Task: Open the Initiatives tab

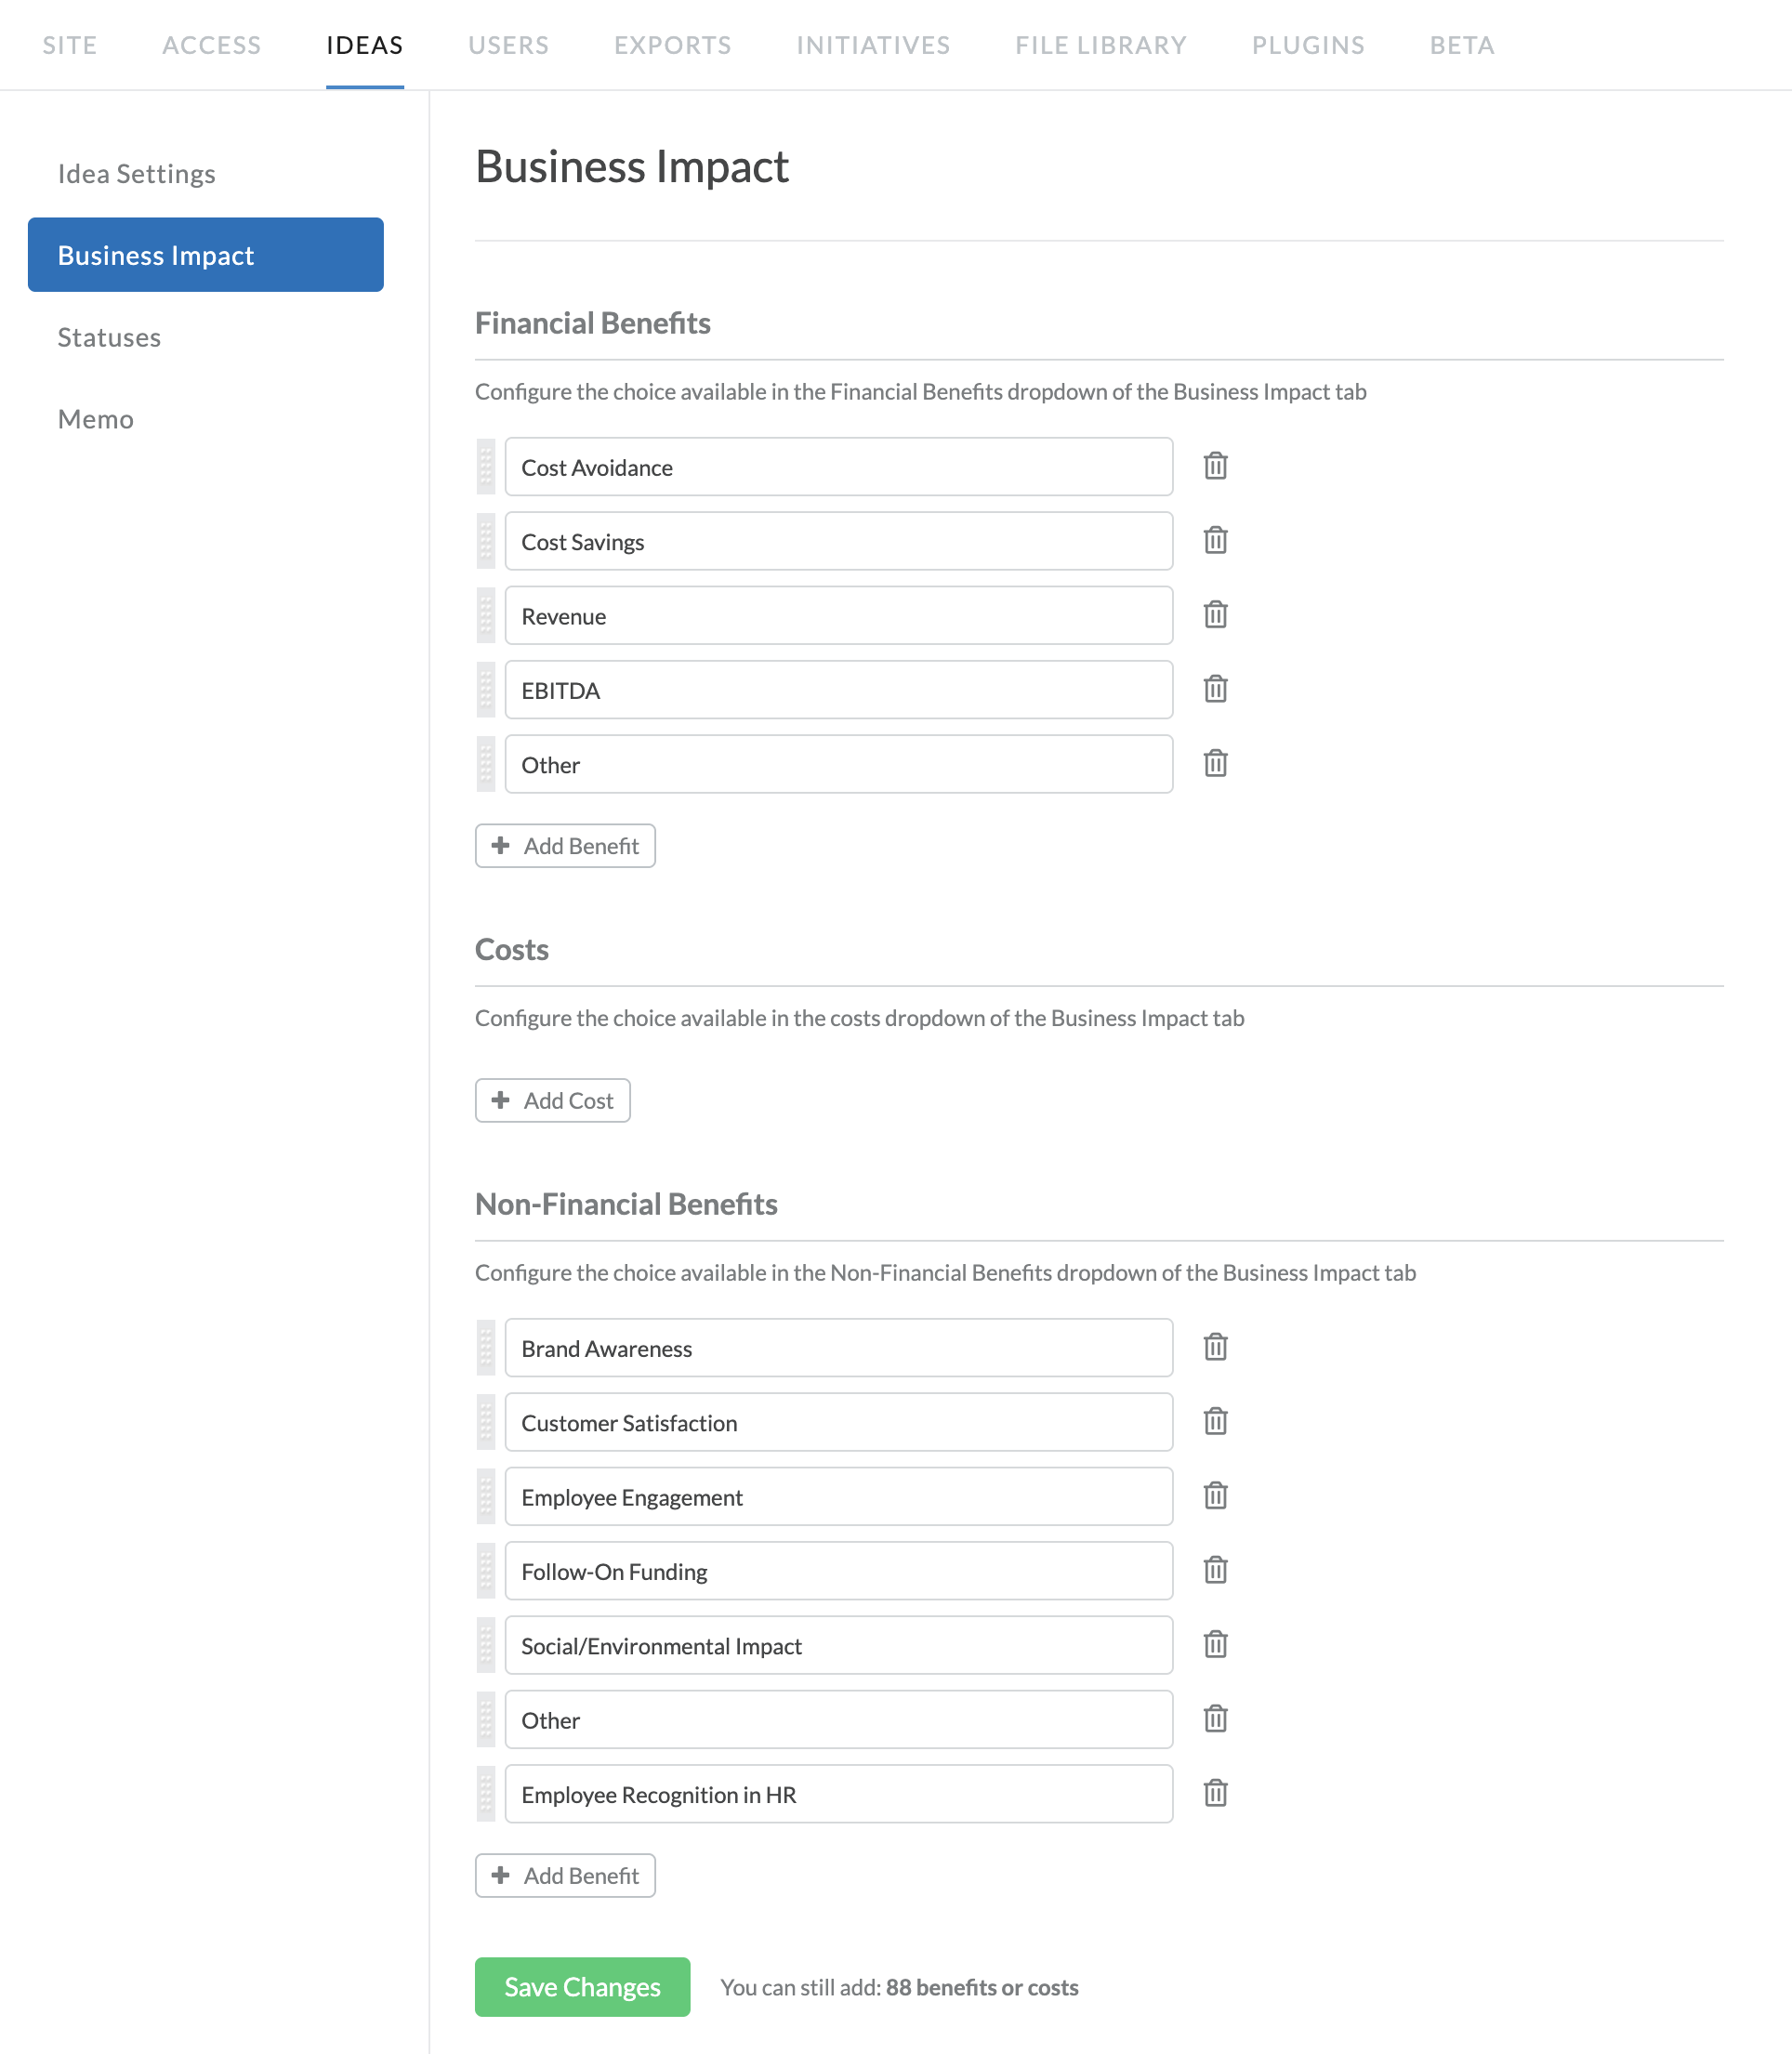Action: click(874, 45)
